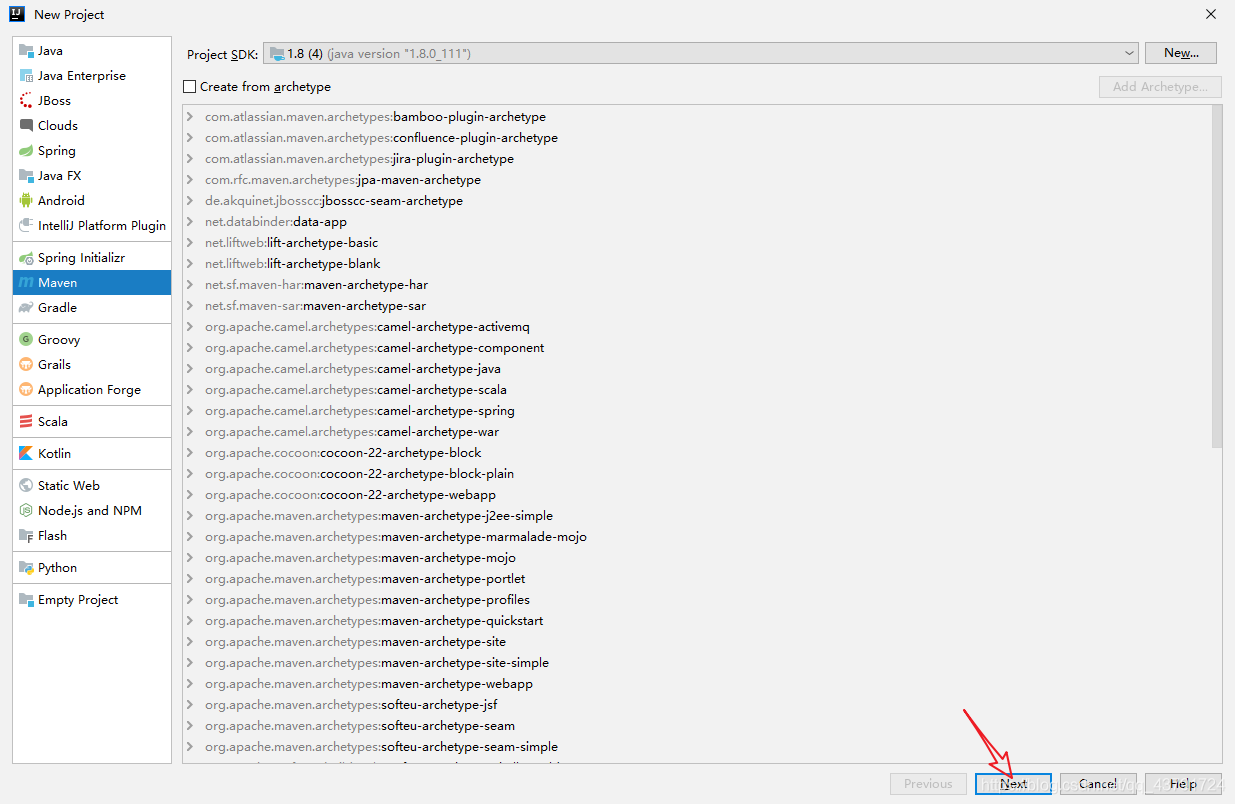
Task: Click the Java FX folder icon
Action: (x=26, y=176)
